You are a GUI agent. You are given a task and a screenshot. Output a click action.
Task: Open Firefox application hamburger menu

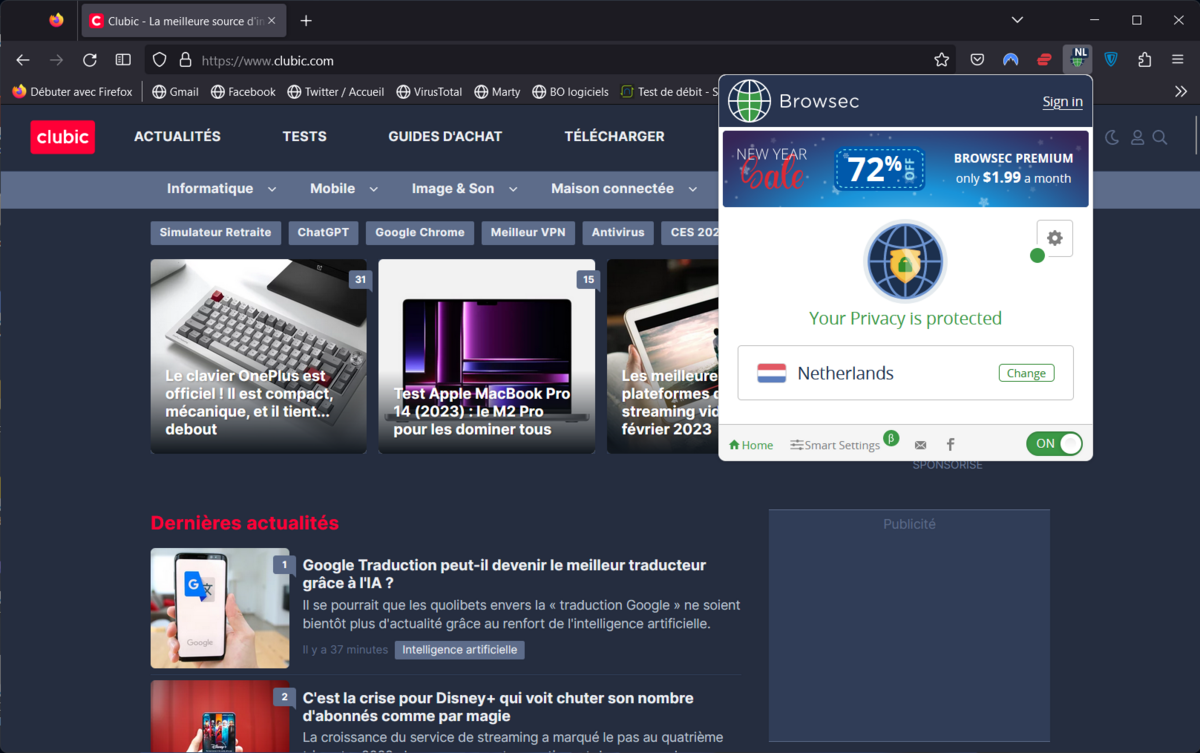(x=1177, y=60)
